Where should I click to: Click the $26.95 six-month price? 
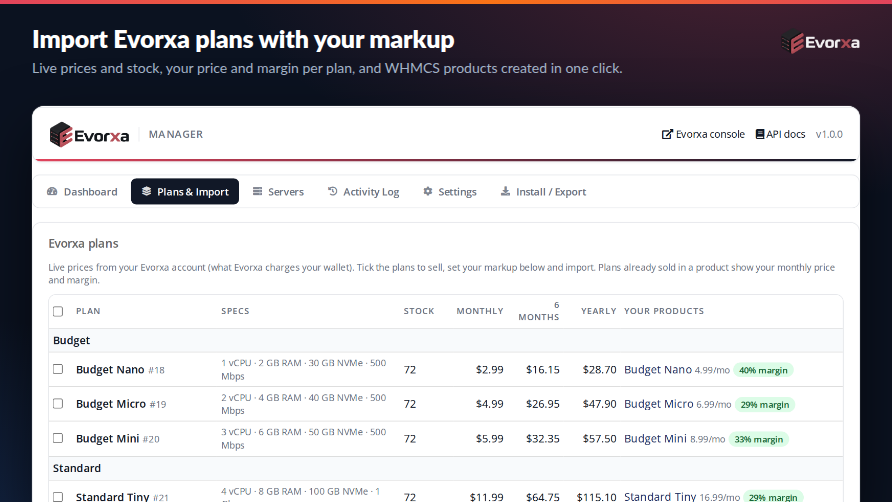(x=543, y=404)
